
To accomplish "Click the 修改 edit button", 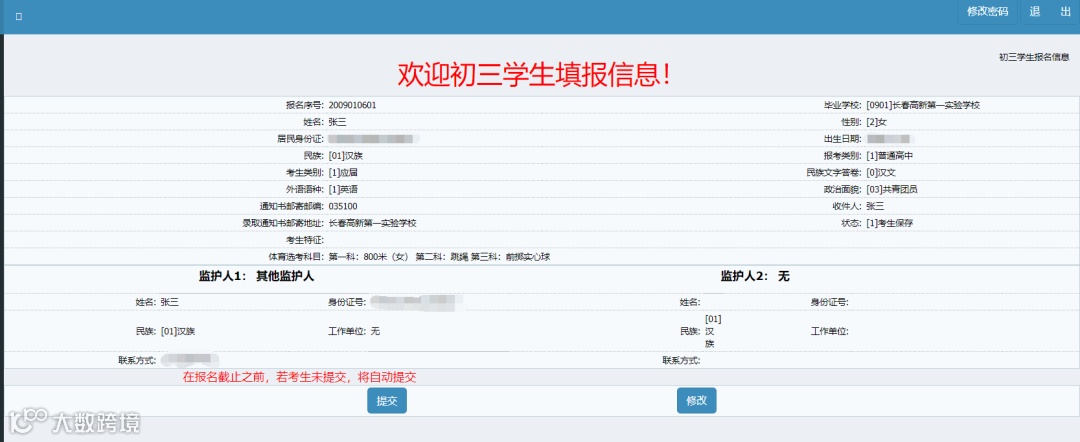I will click(696, 401).
